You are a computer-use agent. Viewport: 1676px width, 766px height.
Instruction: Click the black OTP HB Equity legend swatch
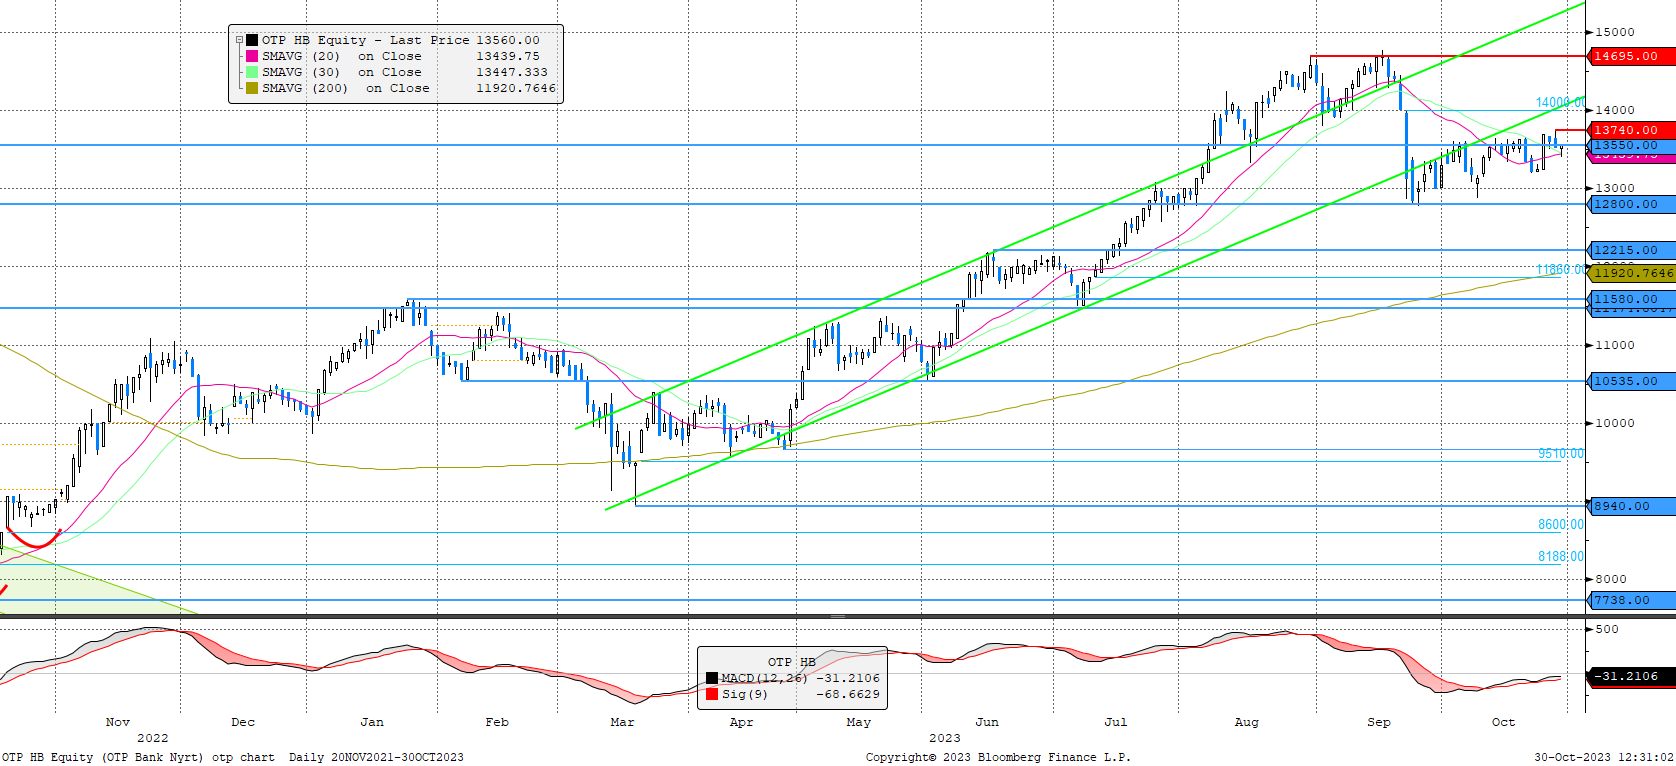tap(252, 40)
